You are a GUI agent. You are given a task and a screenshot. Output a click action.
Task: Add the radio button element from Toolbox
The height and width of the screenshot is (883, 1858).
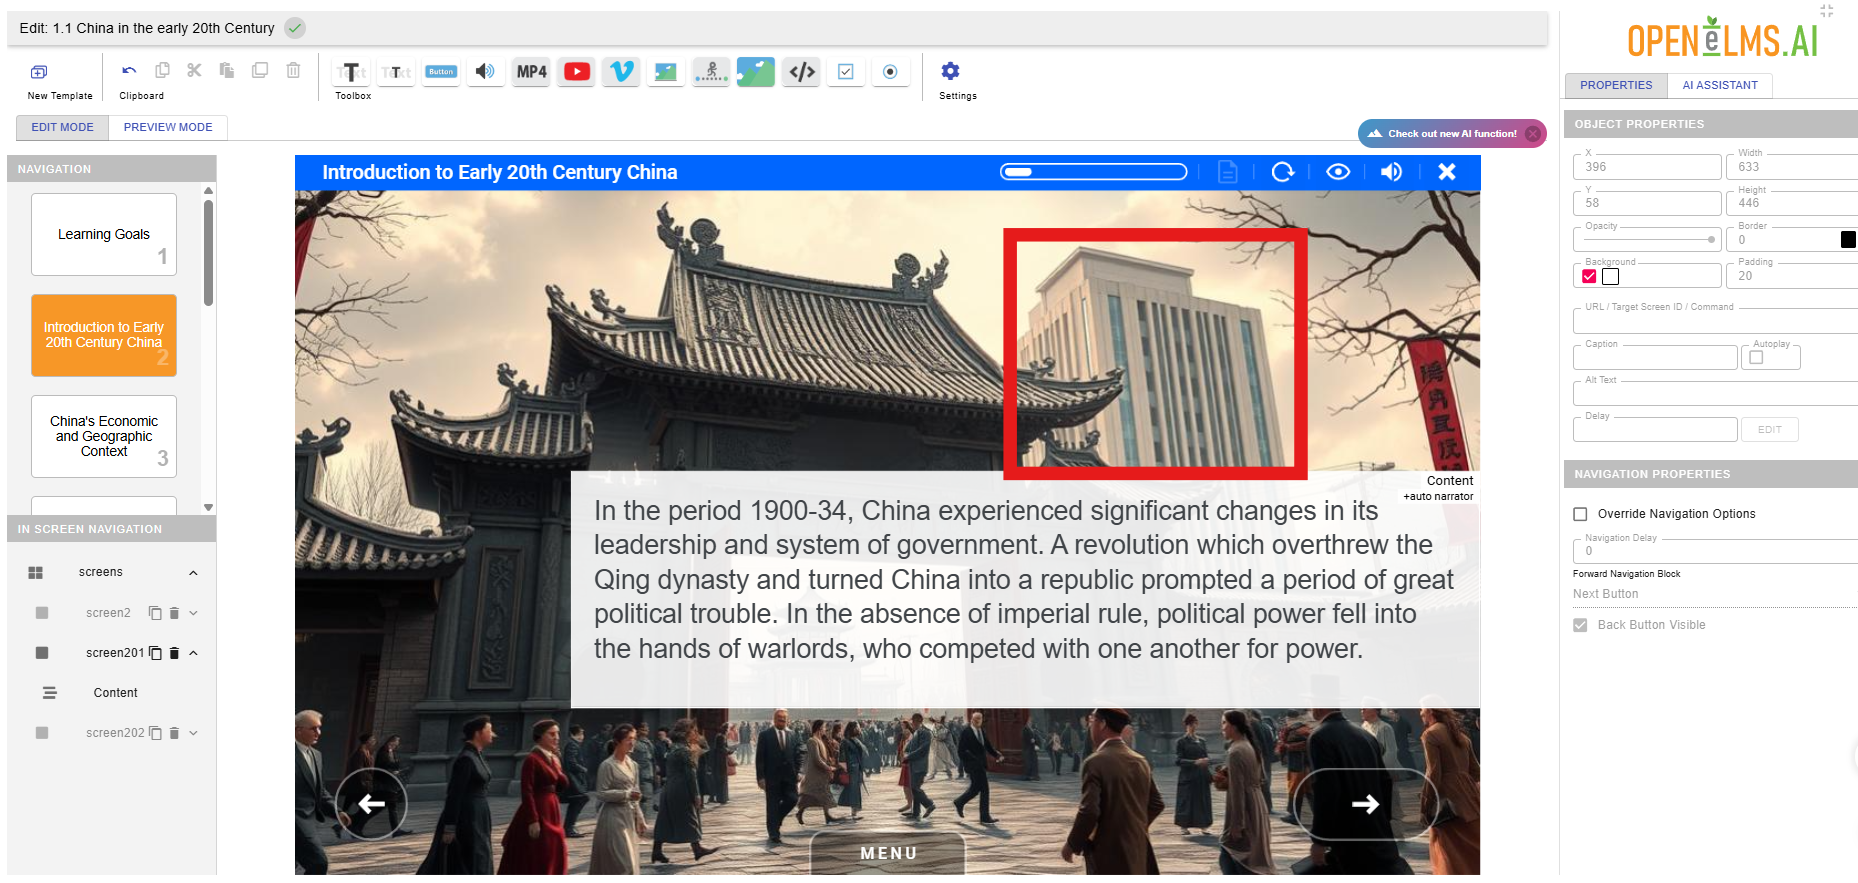890,72
